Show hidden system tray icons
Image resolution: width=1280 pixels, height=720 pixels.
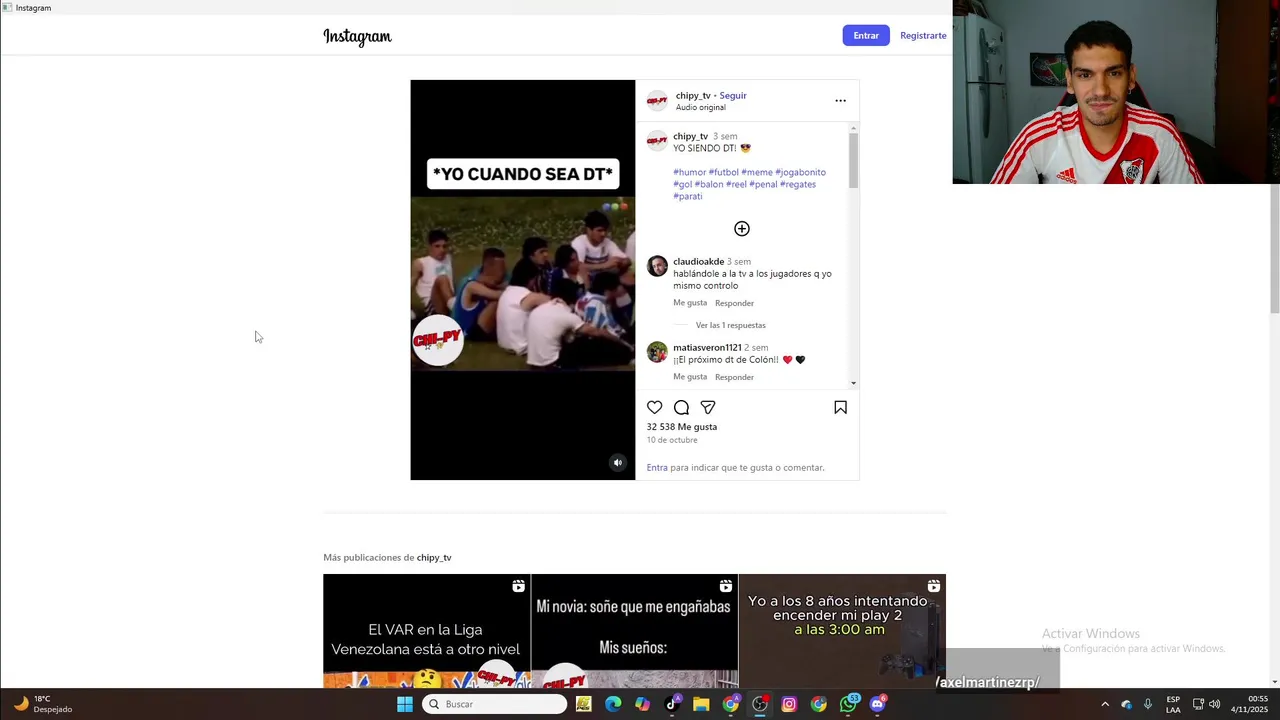[x=1105, y=704]
